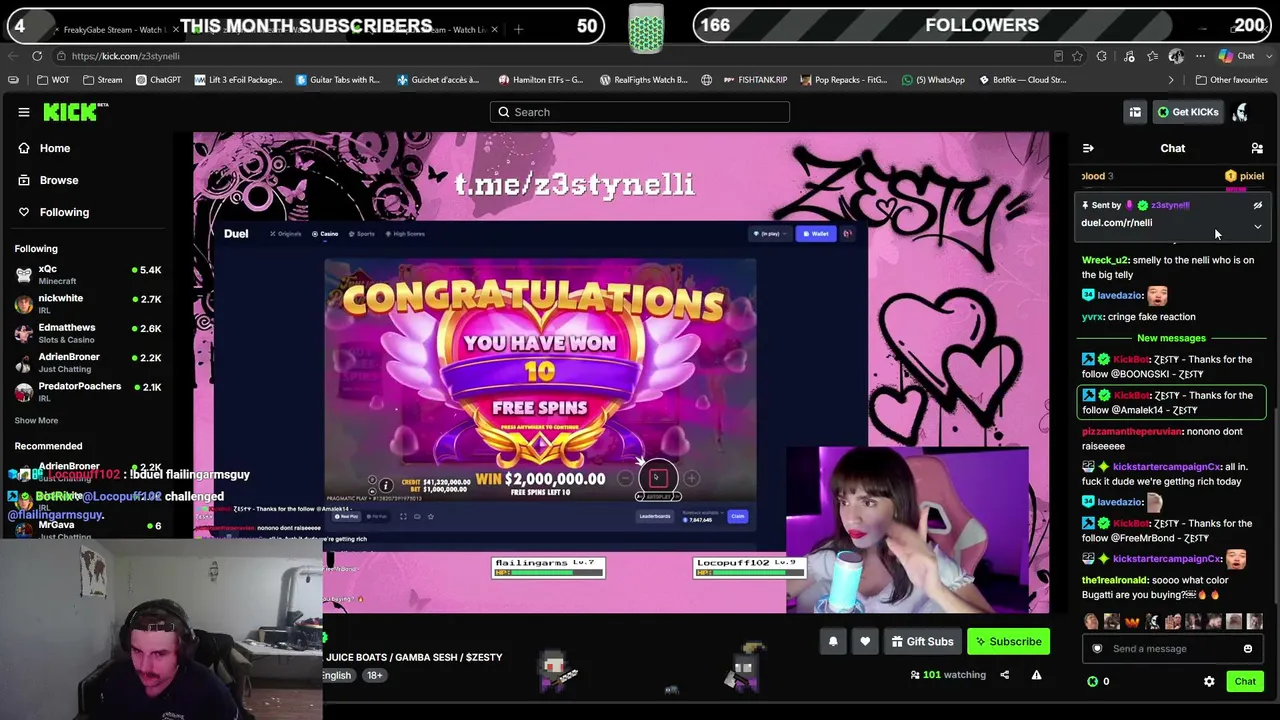Hide the pinned message by z3stynelli

click(1258, 205)
